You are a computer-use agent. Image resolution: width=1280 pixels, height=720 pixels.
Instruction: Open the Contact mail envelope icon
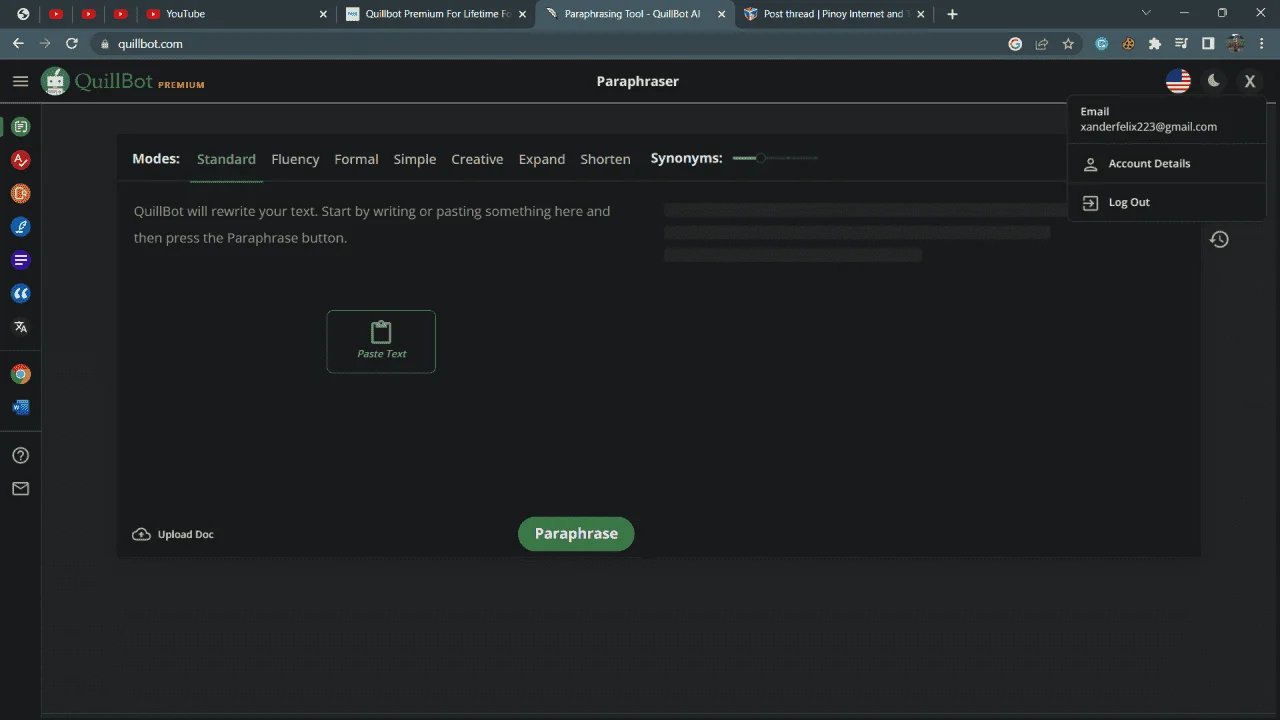20,489
